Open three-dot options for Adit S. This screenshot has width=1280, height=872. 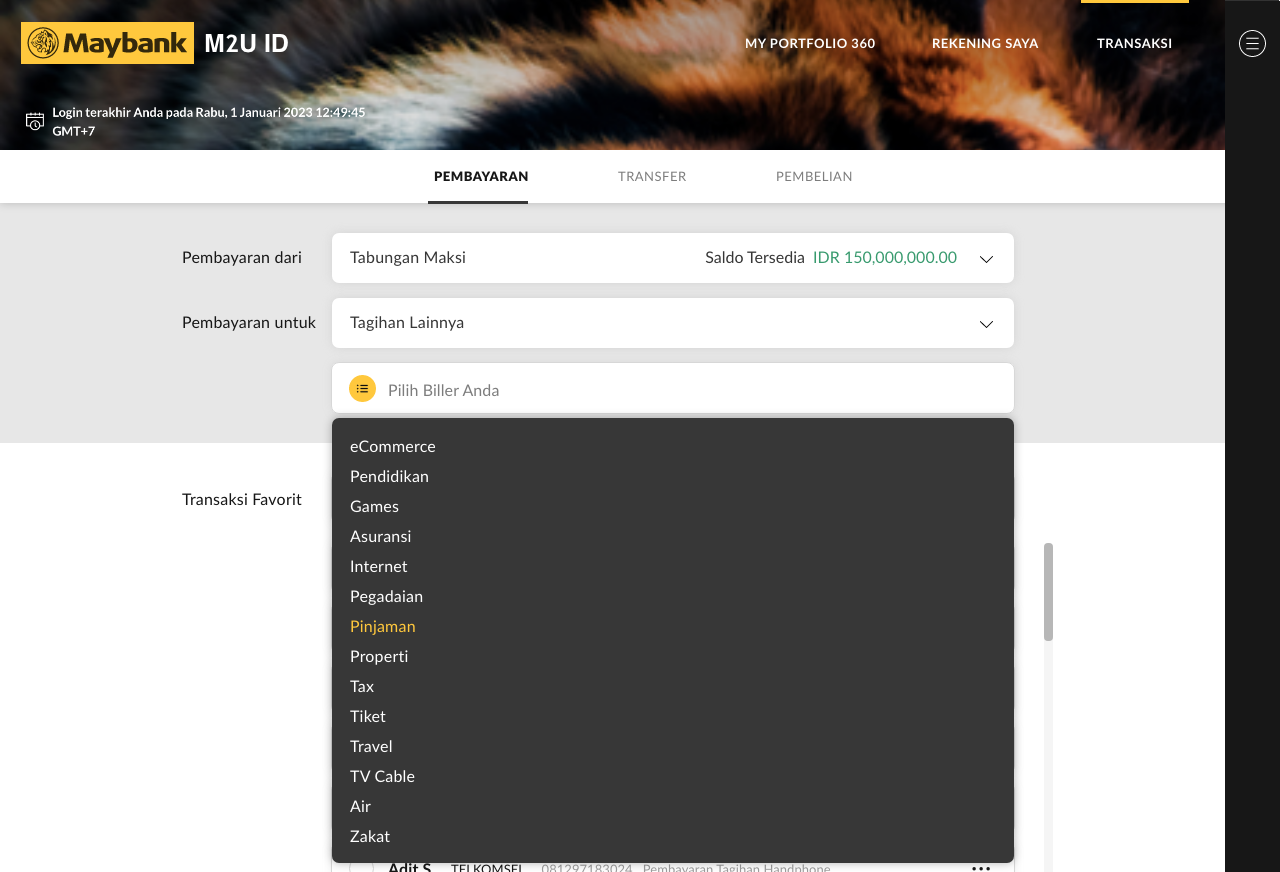click(x=981, y=867)
